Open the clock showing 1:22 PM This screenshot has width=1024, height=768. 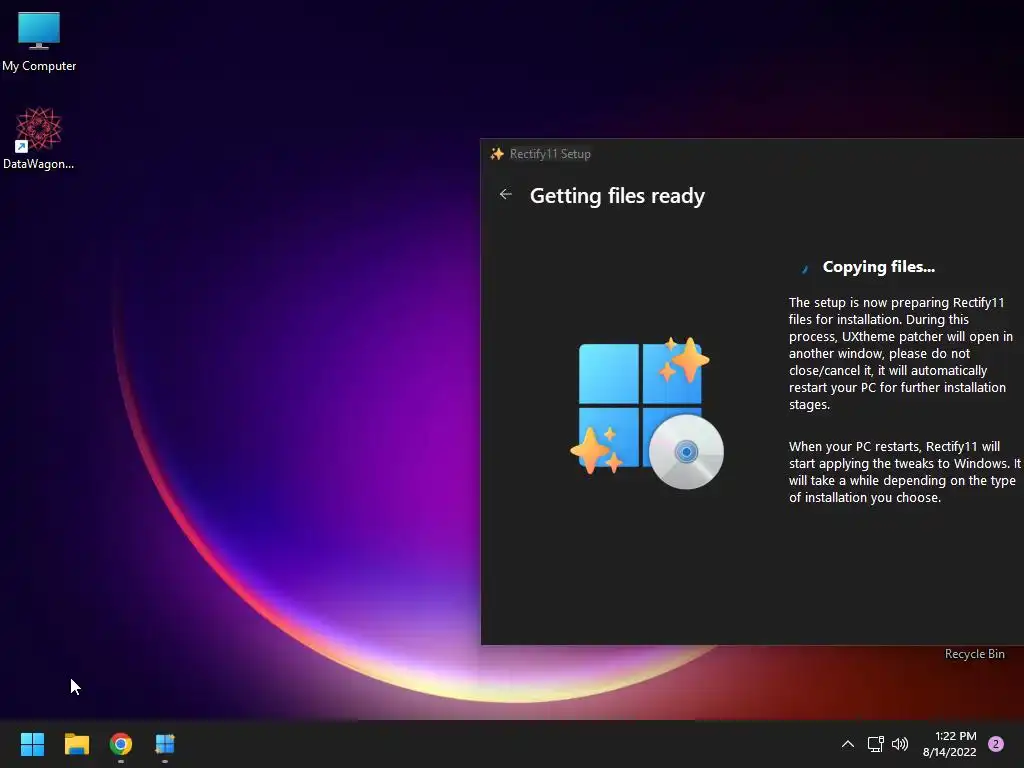coord(950,744)
